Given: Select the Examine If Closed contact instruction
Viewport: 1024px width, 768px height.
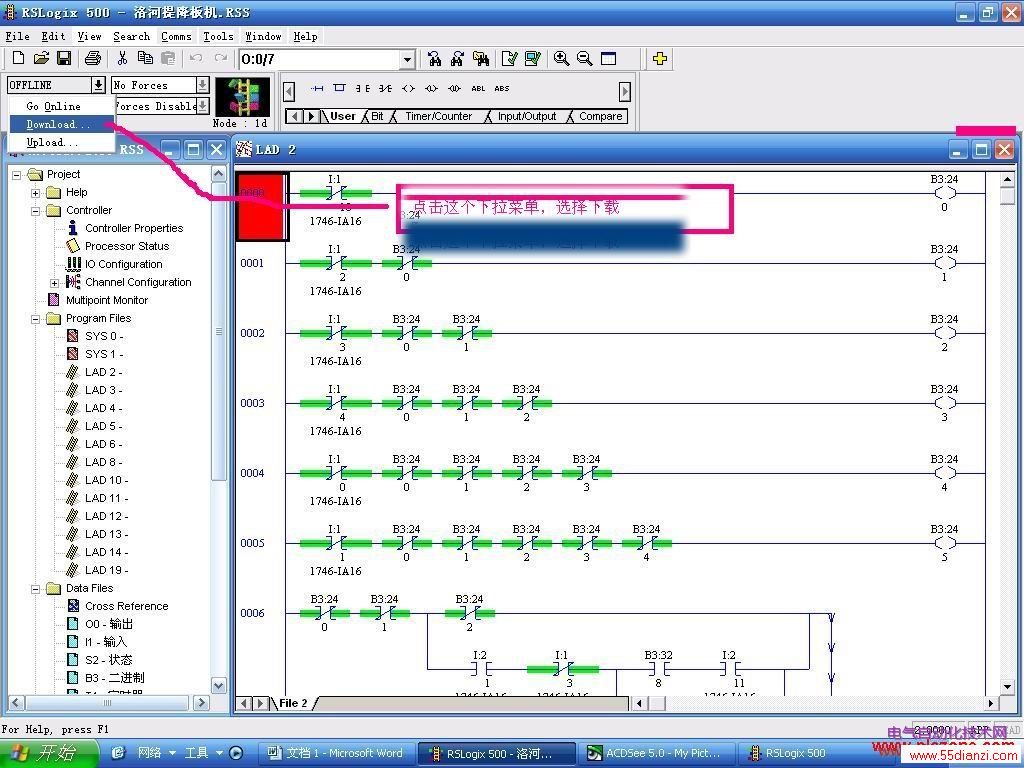Looking at the screenshot, I should (362, 88).
